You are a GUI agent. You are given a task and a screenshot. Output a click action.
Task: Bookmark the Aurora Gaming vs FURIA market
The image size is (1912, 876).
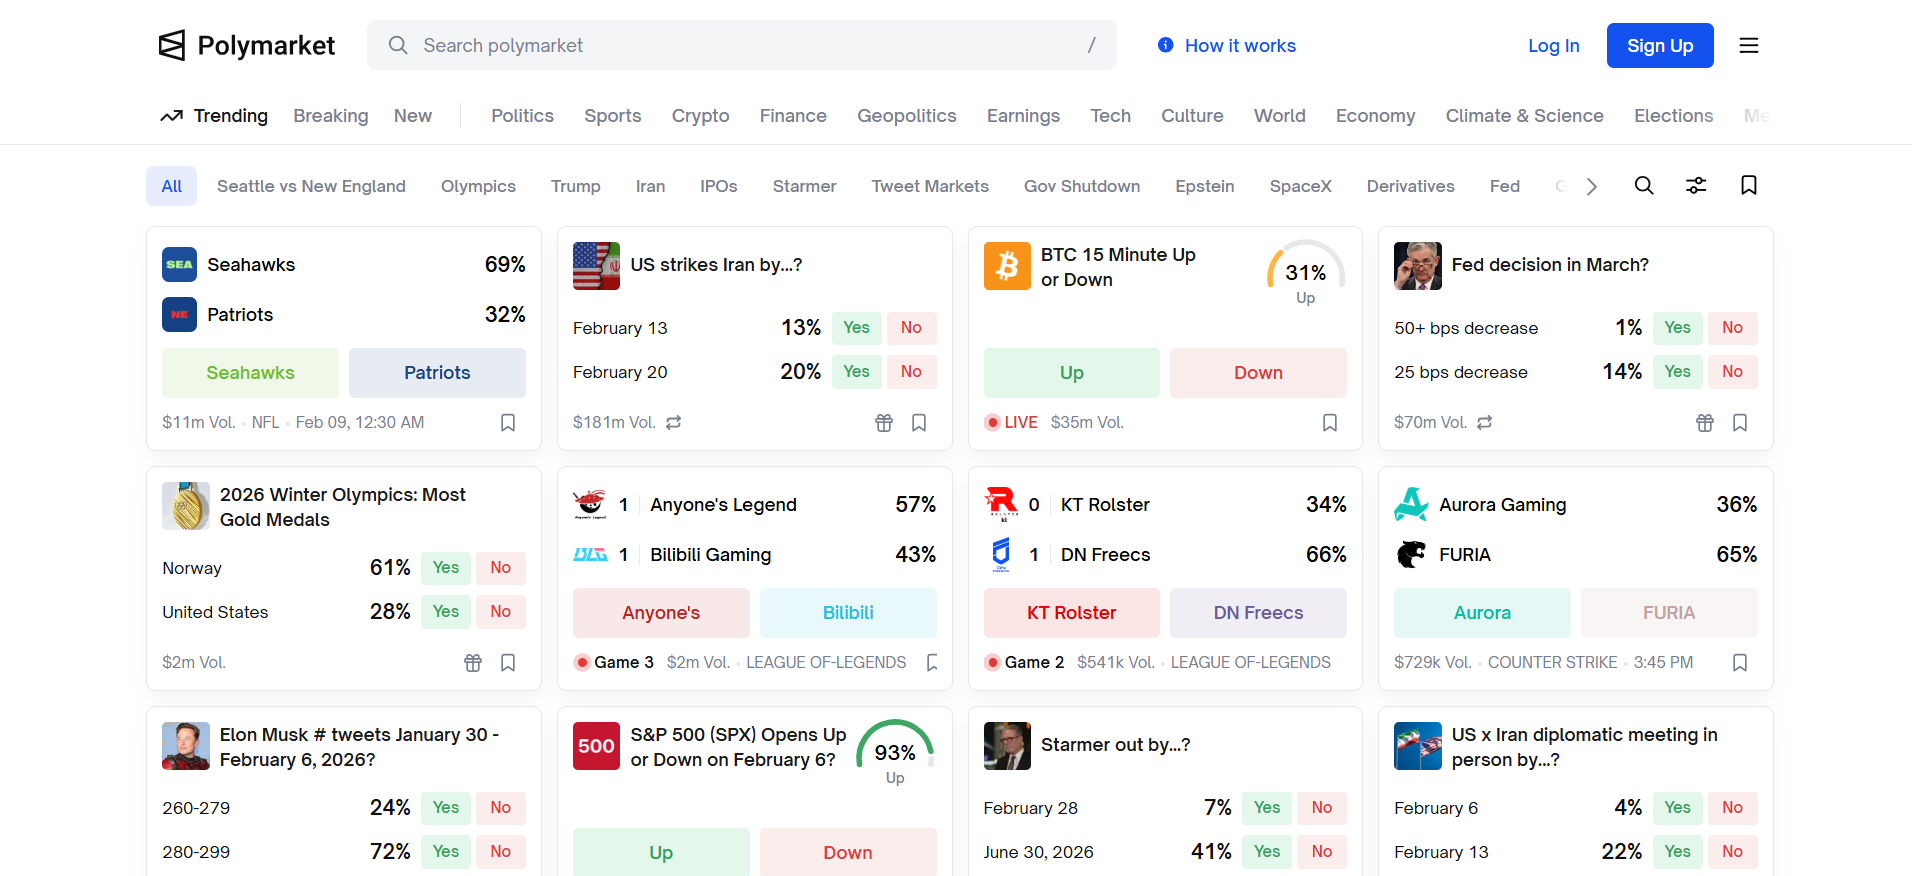pos(1740,663)
